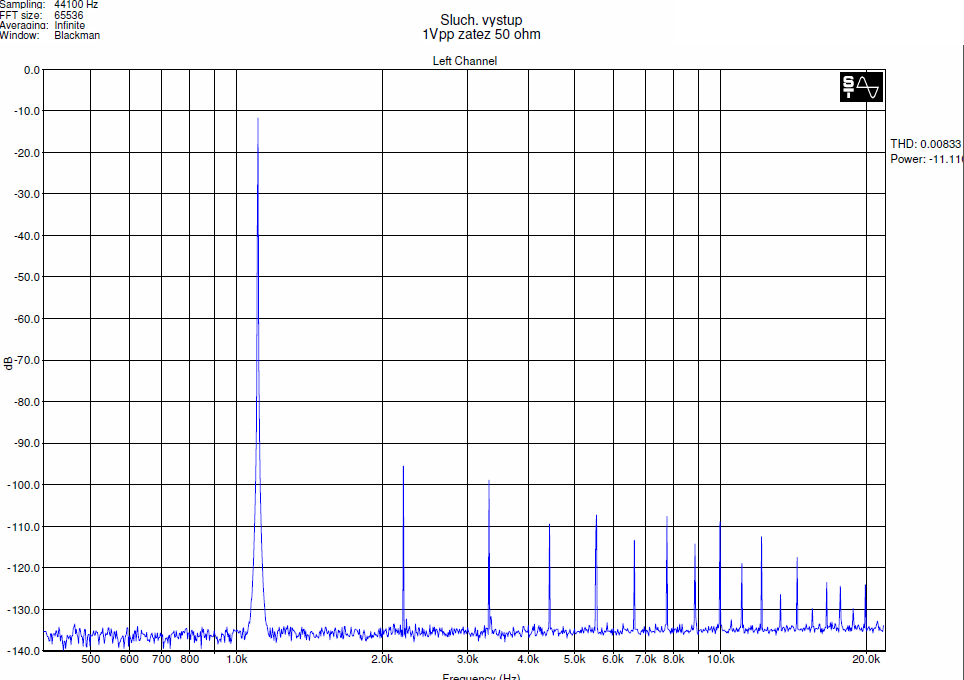This screenshot has height=680, width=964.
Task: Click the chart title 'Sluch. vystup'
Action: [x=481, y=20]
